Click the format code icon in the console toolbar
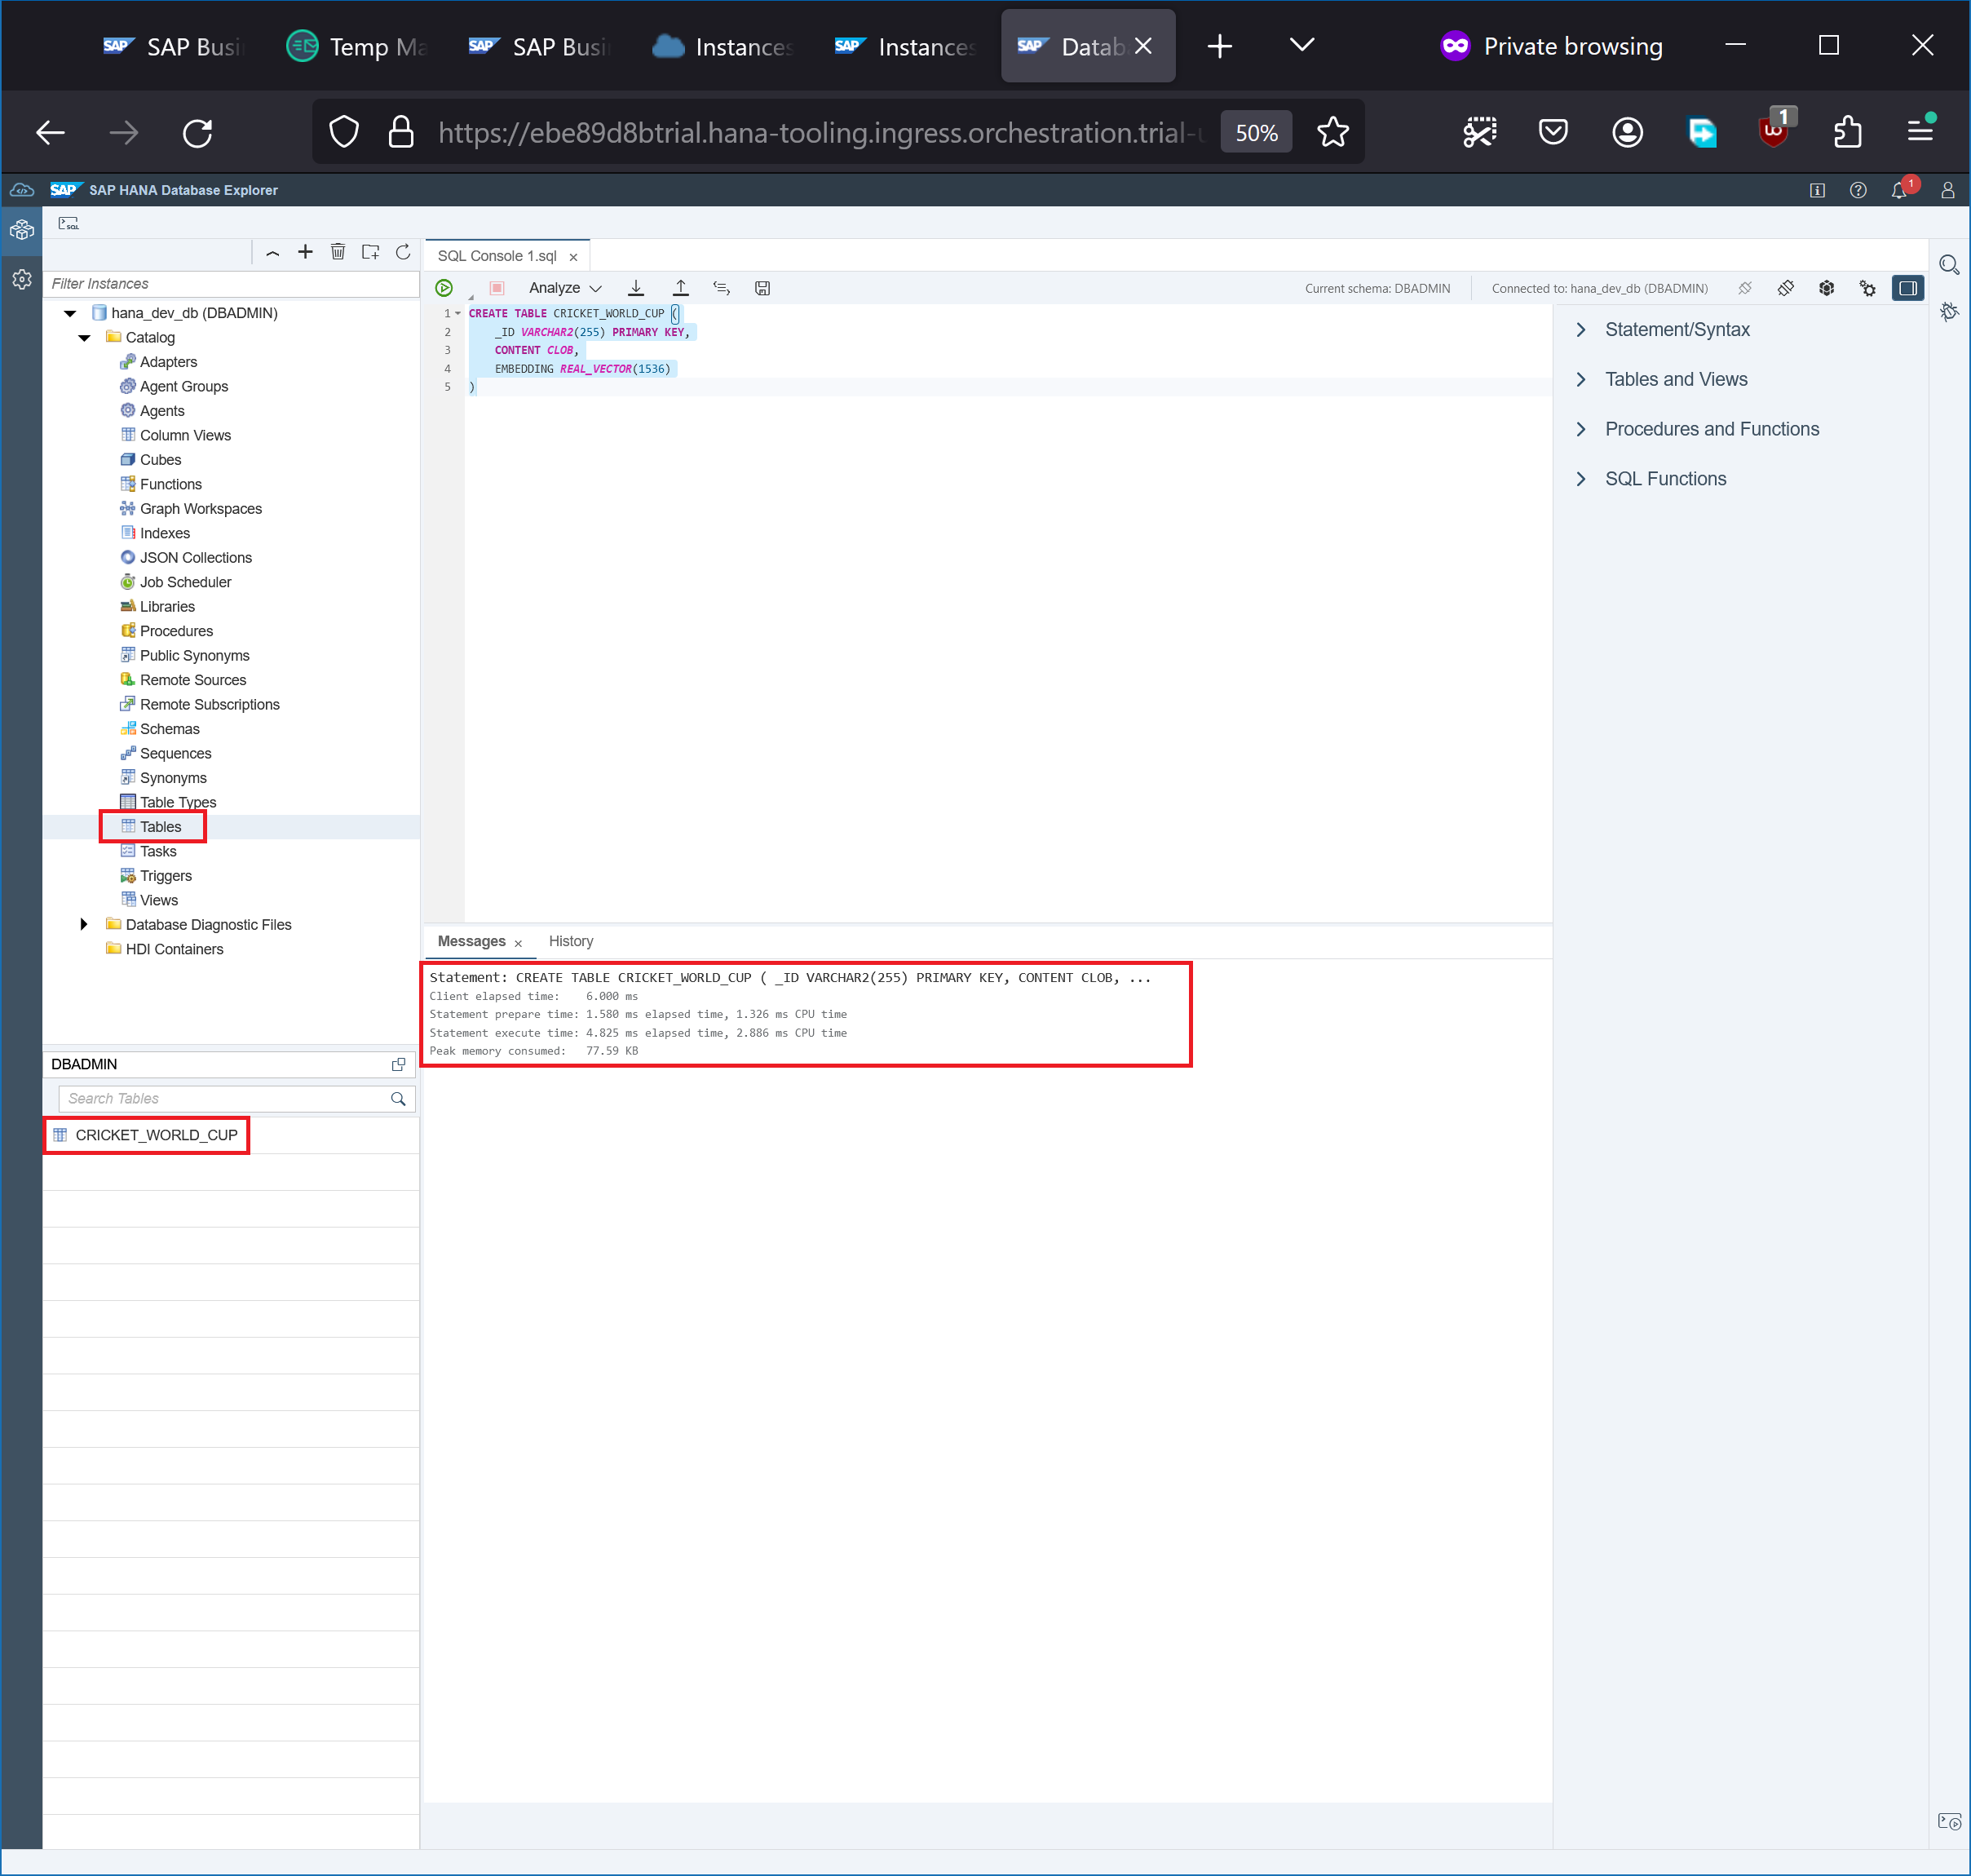This screenshot has height=1876, width=1971. click(x=721, y=288)
